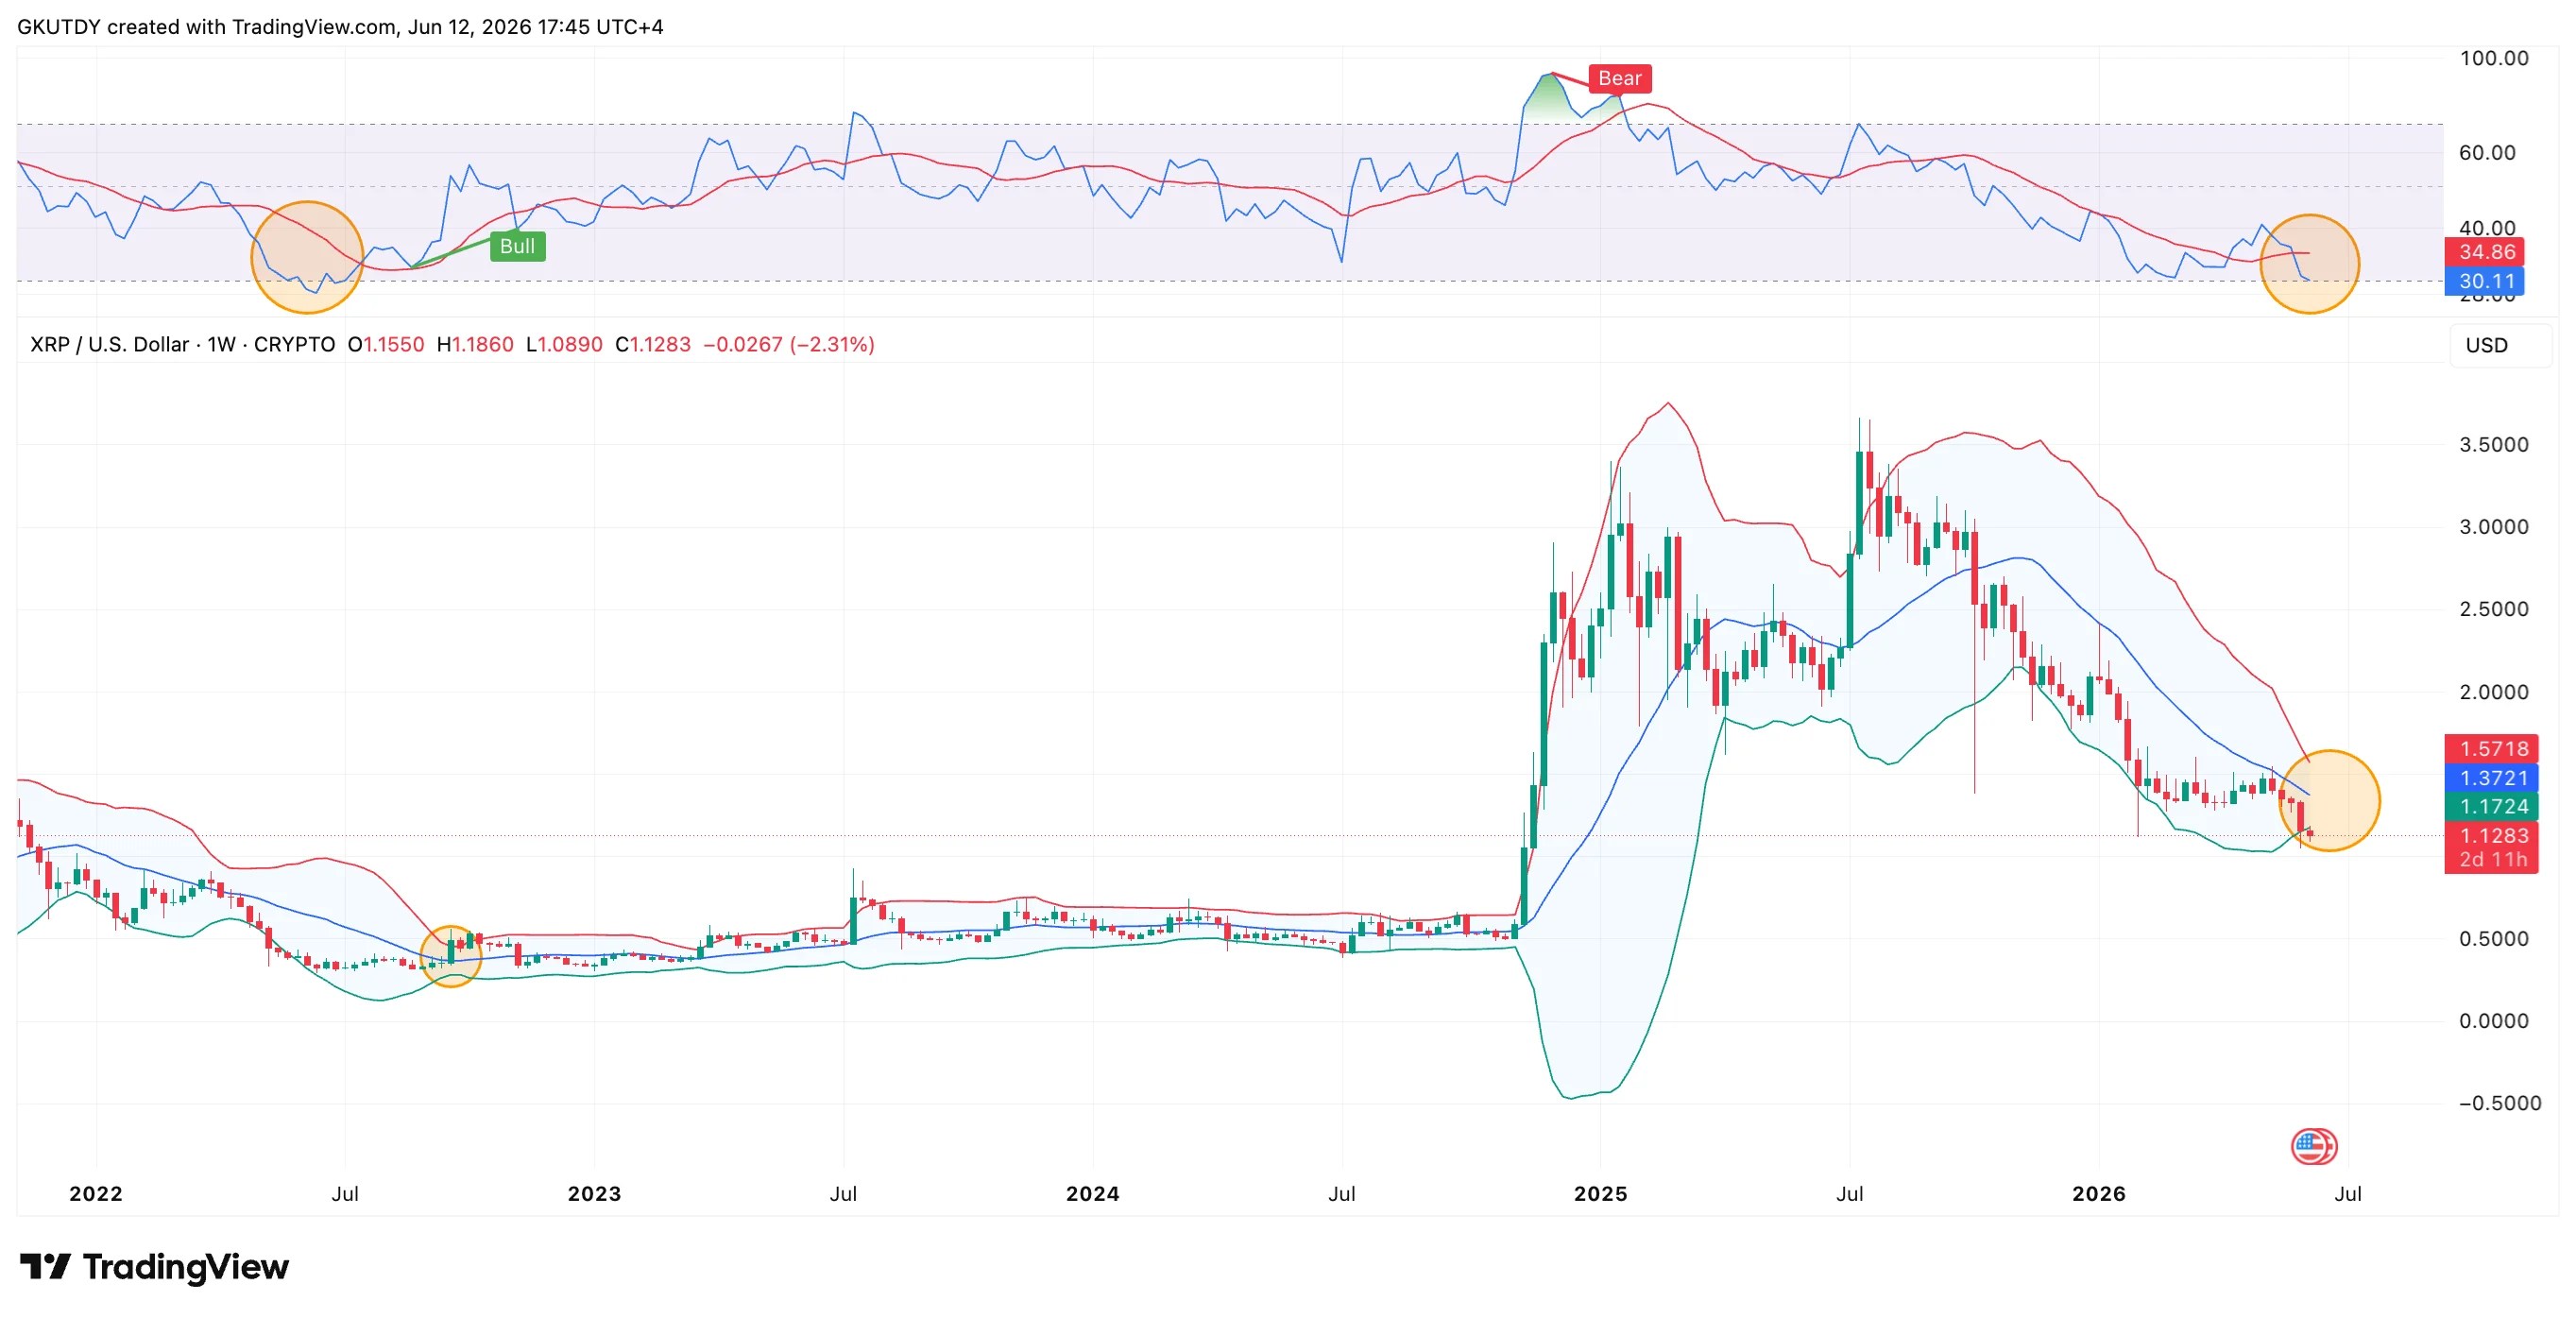Click the 40.00 level on the RSI scale
The height and width of the screenshot is (1318, 2576).
click(2487, 228)
